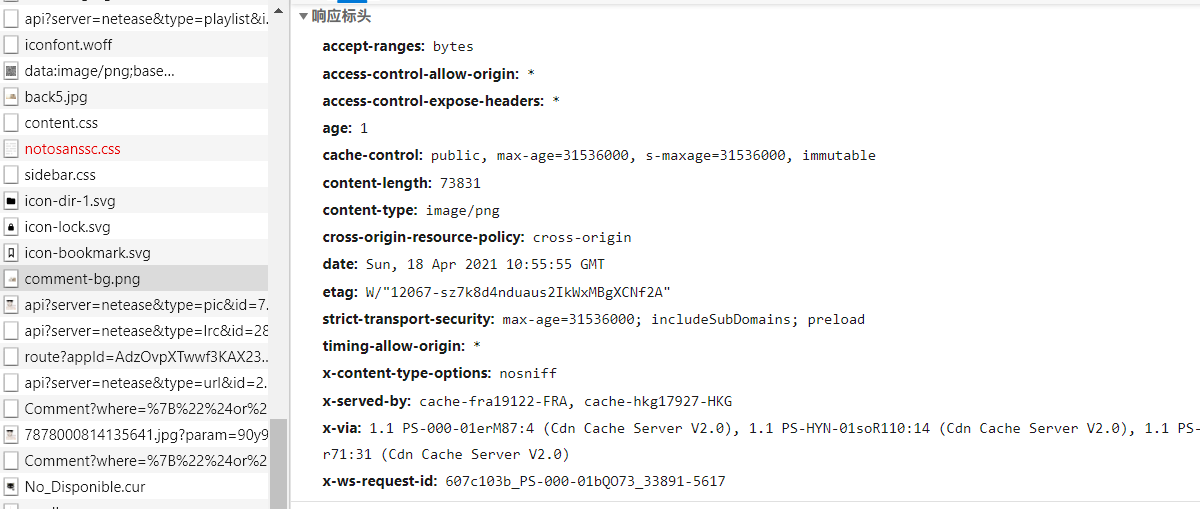Click the No_Disponible.cur cursor file icon
The image size is (1200, 509).
click(11, 487)
